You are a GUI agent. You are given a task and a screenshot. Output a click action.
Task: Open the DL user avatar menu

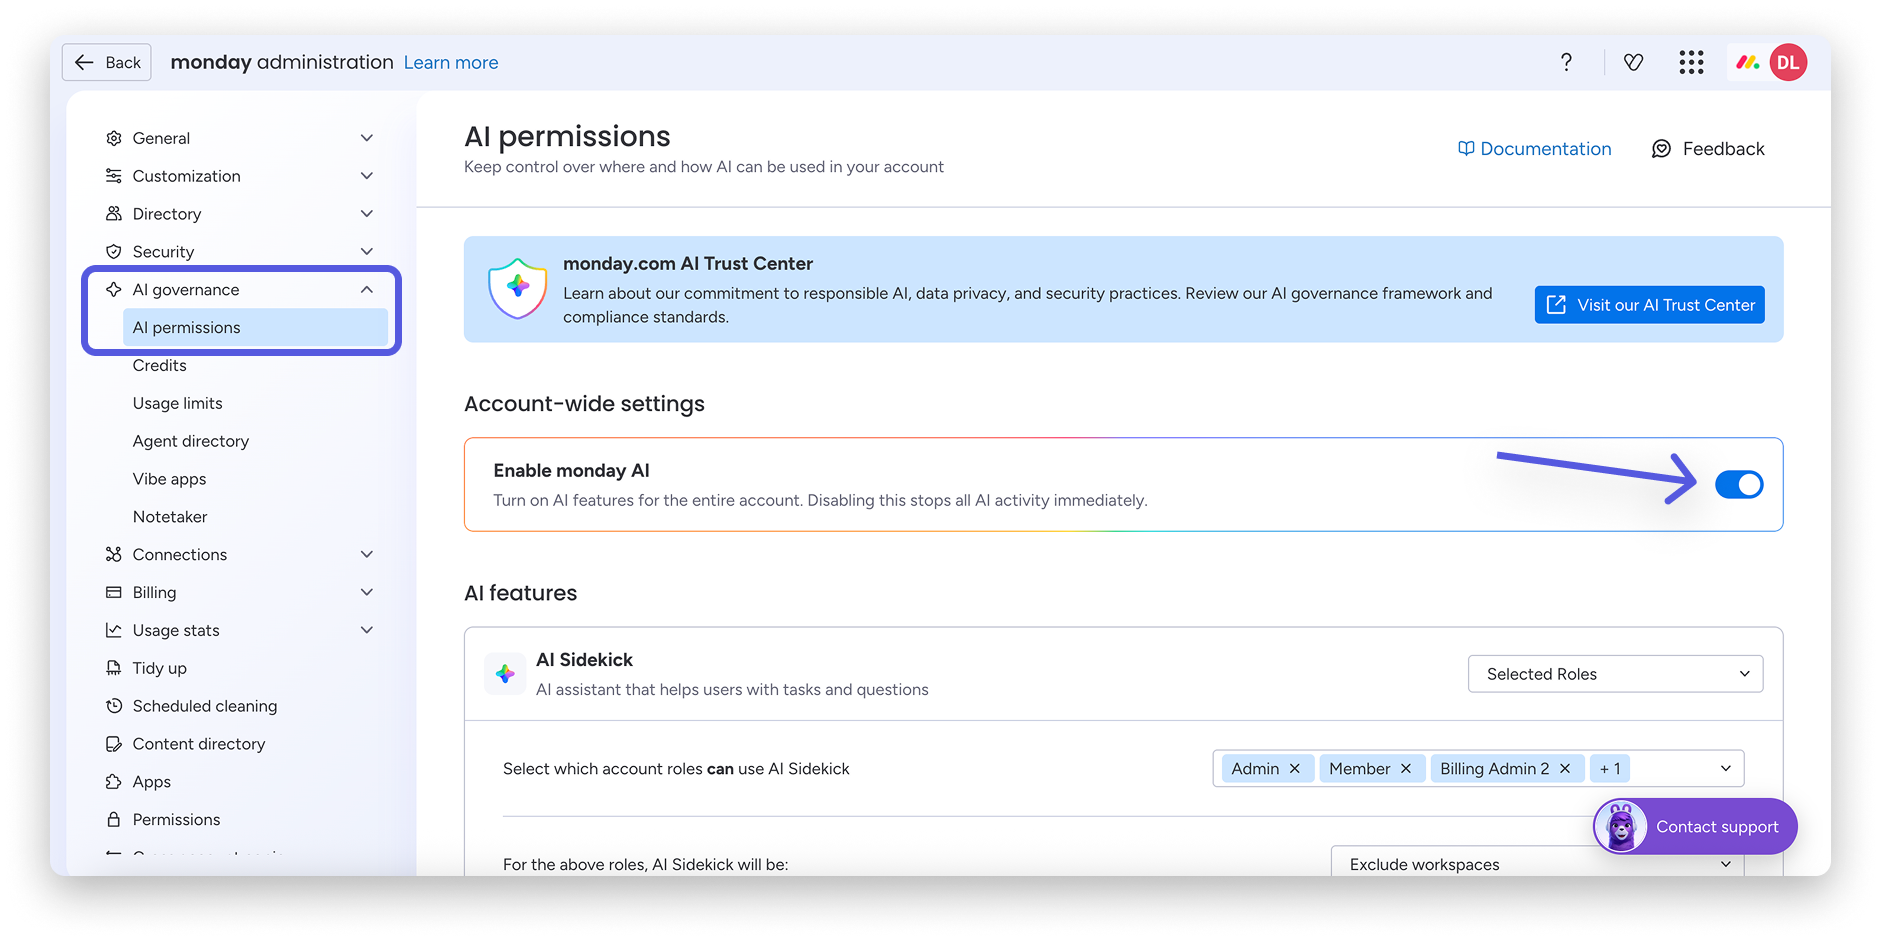click(x=1788, y=62)
